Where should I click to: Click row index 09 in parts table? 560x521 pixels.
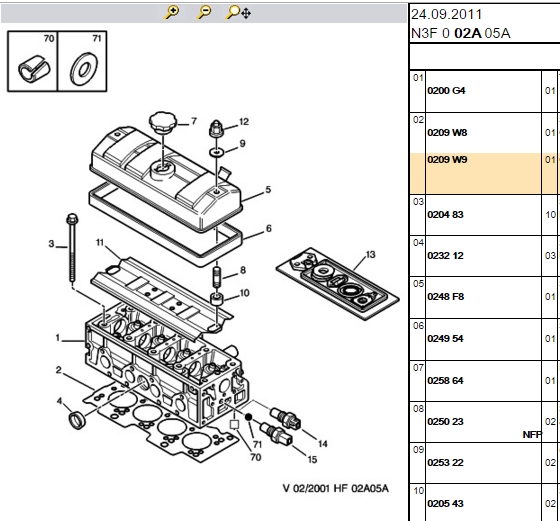pyautogui.click(x=418, y=450)
